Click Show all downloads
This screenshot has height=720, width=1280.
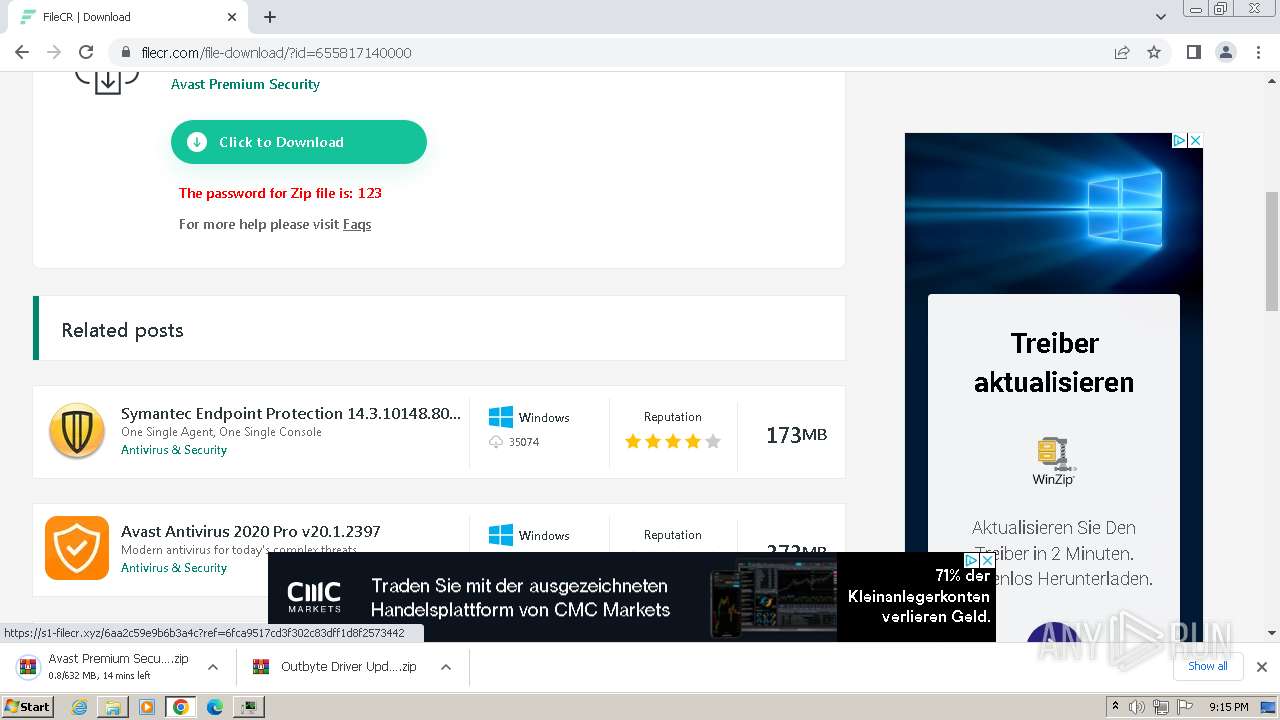(1207, 666)
